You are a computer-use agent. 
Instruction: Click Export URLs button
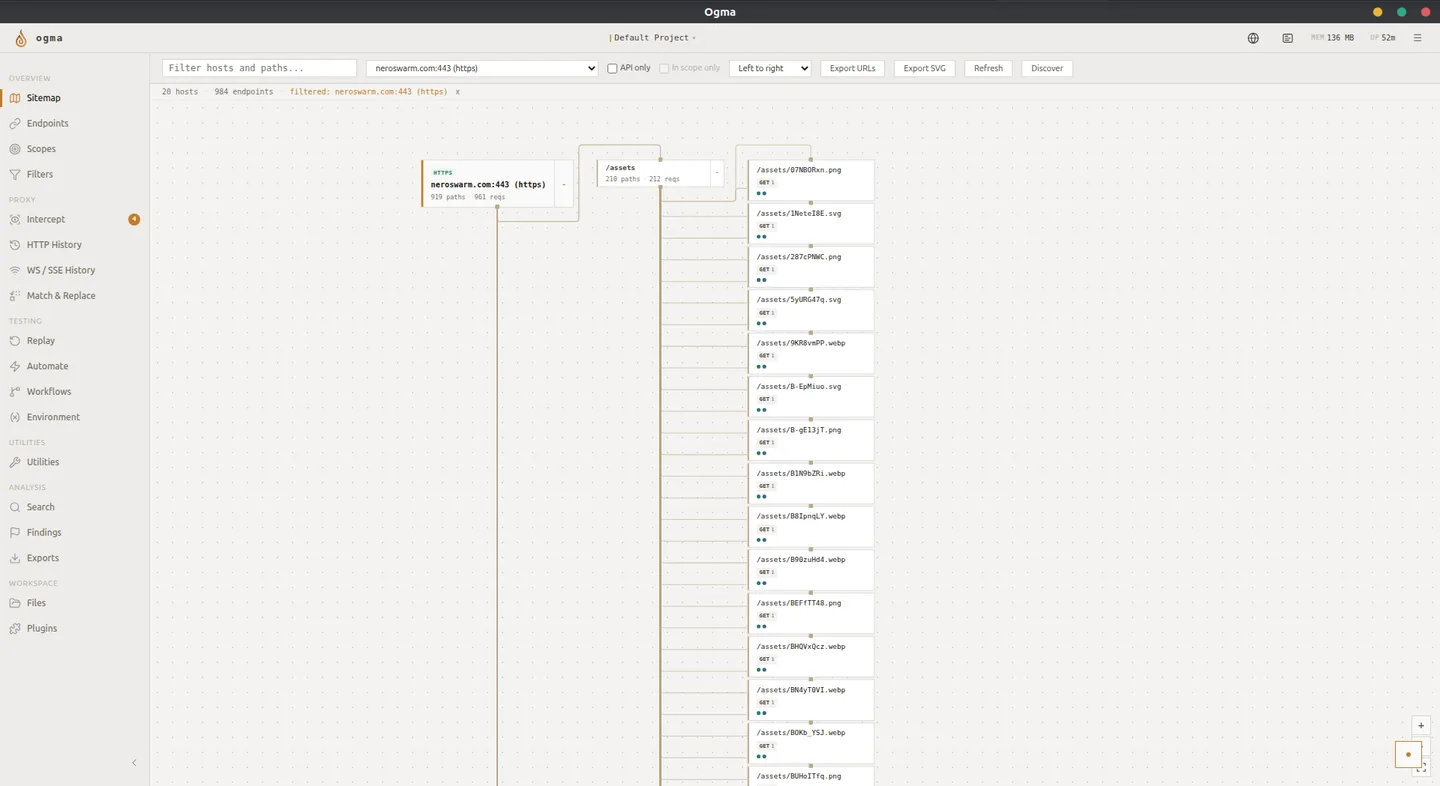pyautogui.click(x=853, y=68)
